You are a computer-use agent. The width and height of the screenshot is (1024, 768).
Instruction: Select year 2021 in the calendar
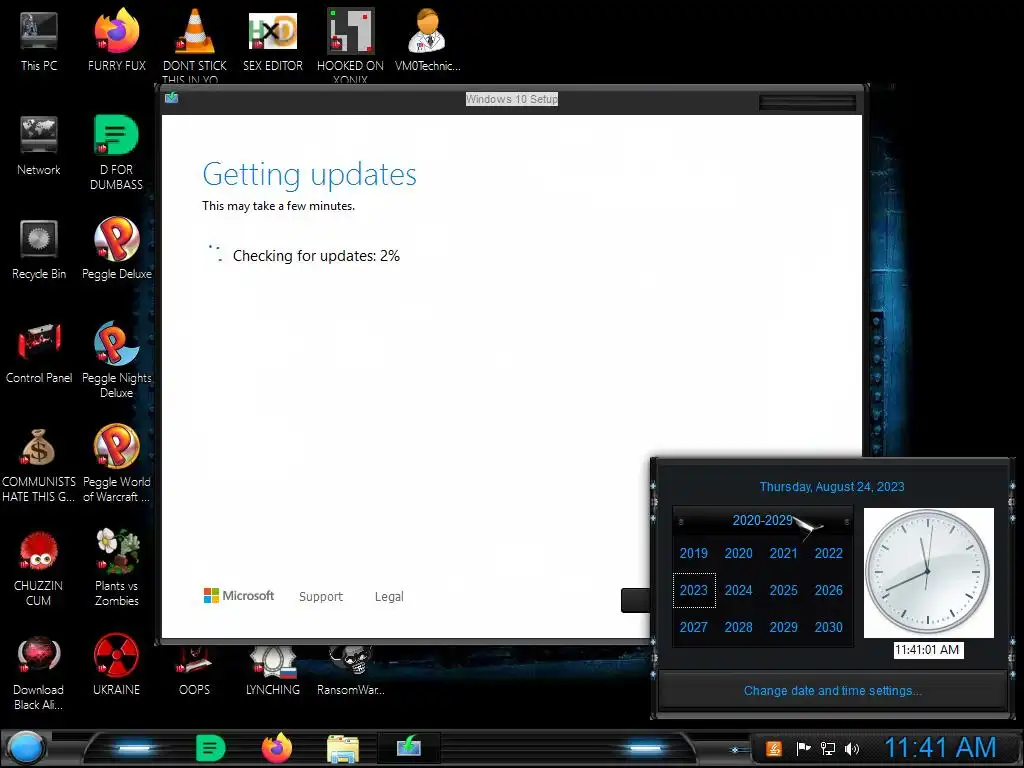[x=784, y=553]
